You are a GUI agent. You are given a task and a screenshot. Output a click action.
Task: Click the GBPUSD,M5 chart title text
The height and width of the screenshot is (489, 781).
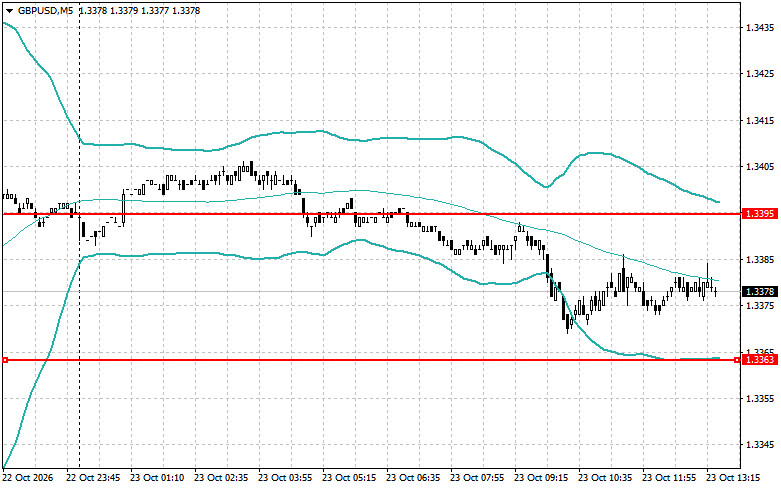[x=46, y=10]
